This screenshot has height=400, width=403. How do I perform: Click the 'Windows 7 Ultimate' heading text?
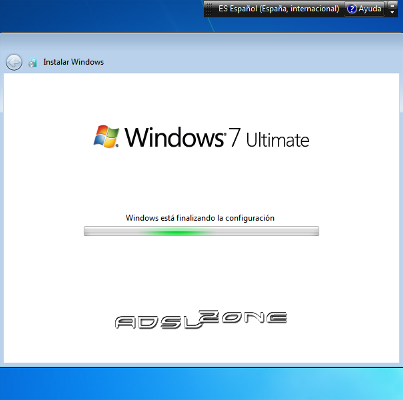pyautogui.click(x=217, y=137)
